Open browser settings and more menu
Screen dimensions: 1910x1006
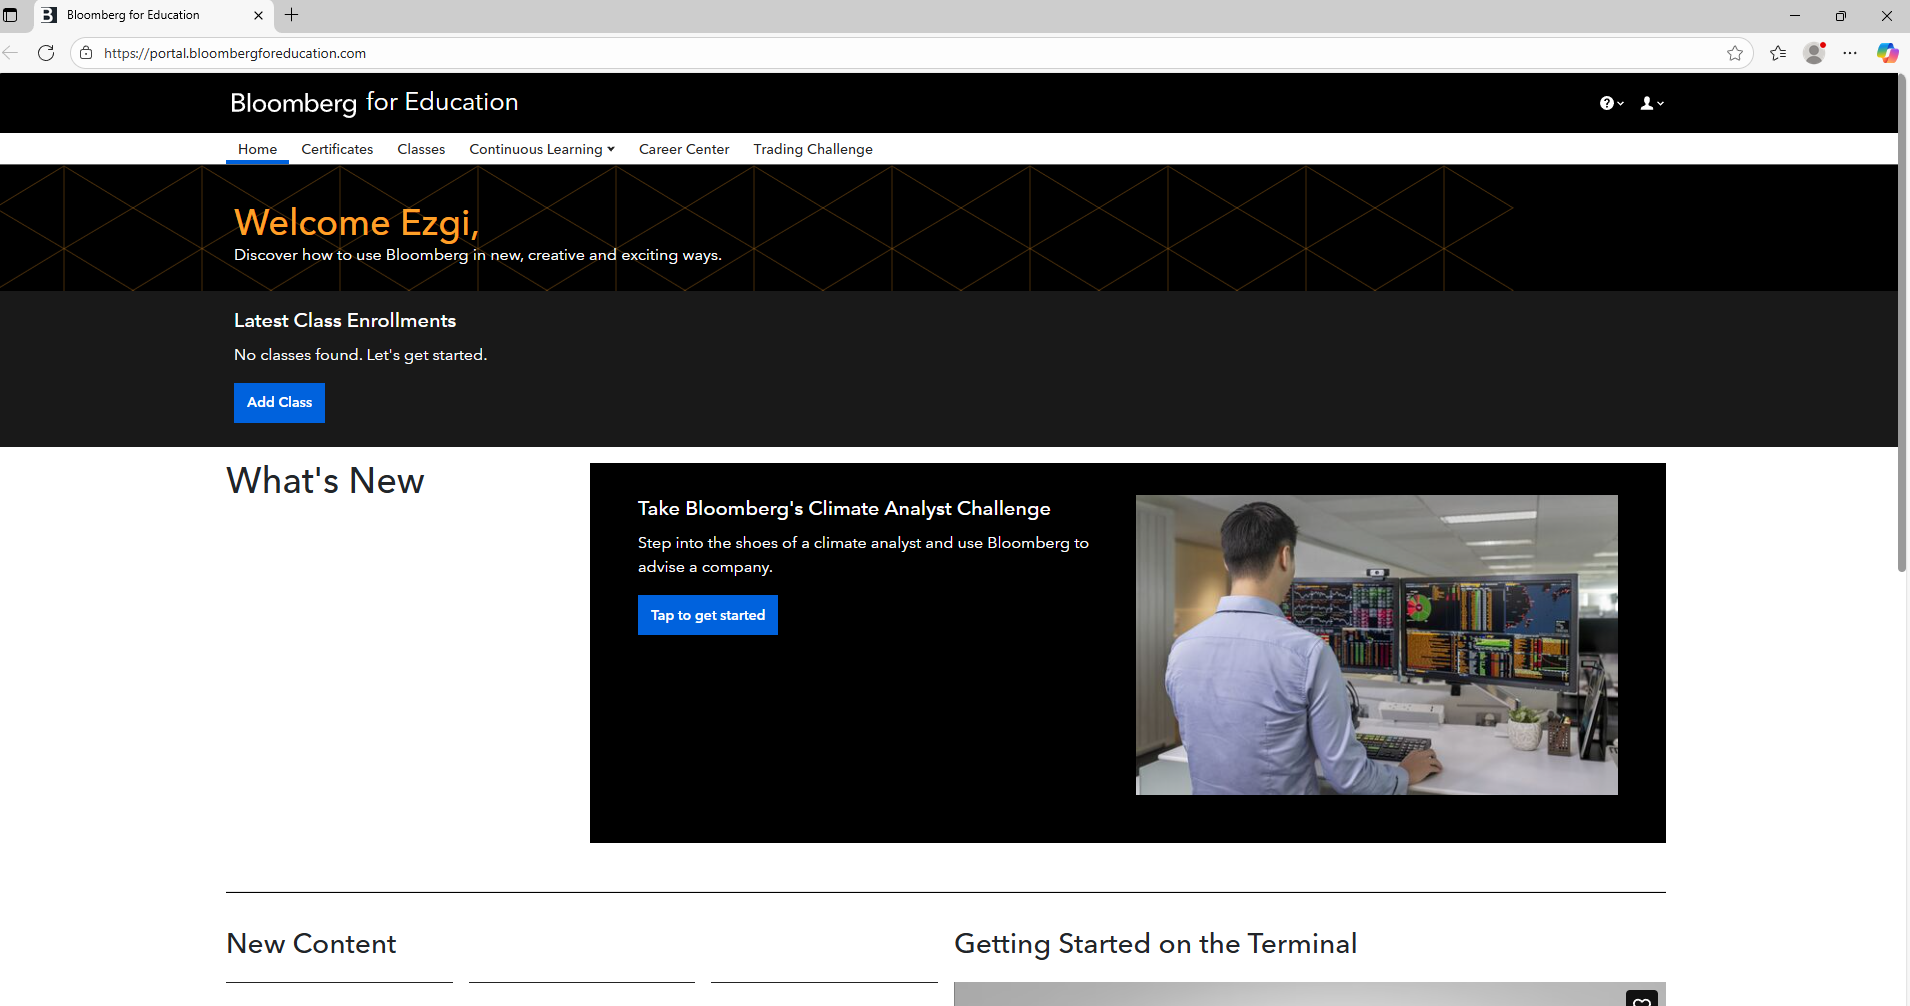(x=1850, y=53)
